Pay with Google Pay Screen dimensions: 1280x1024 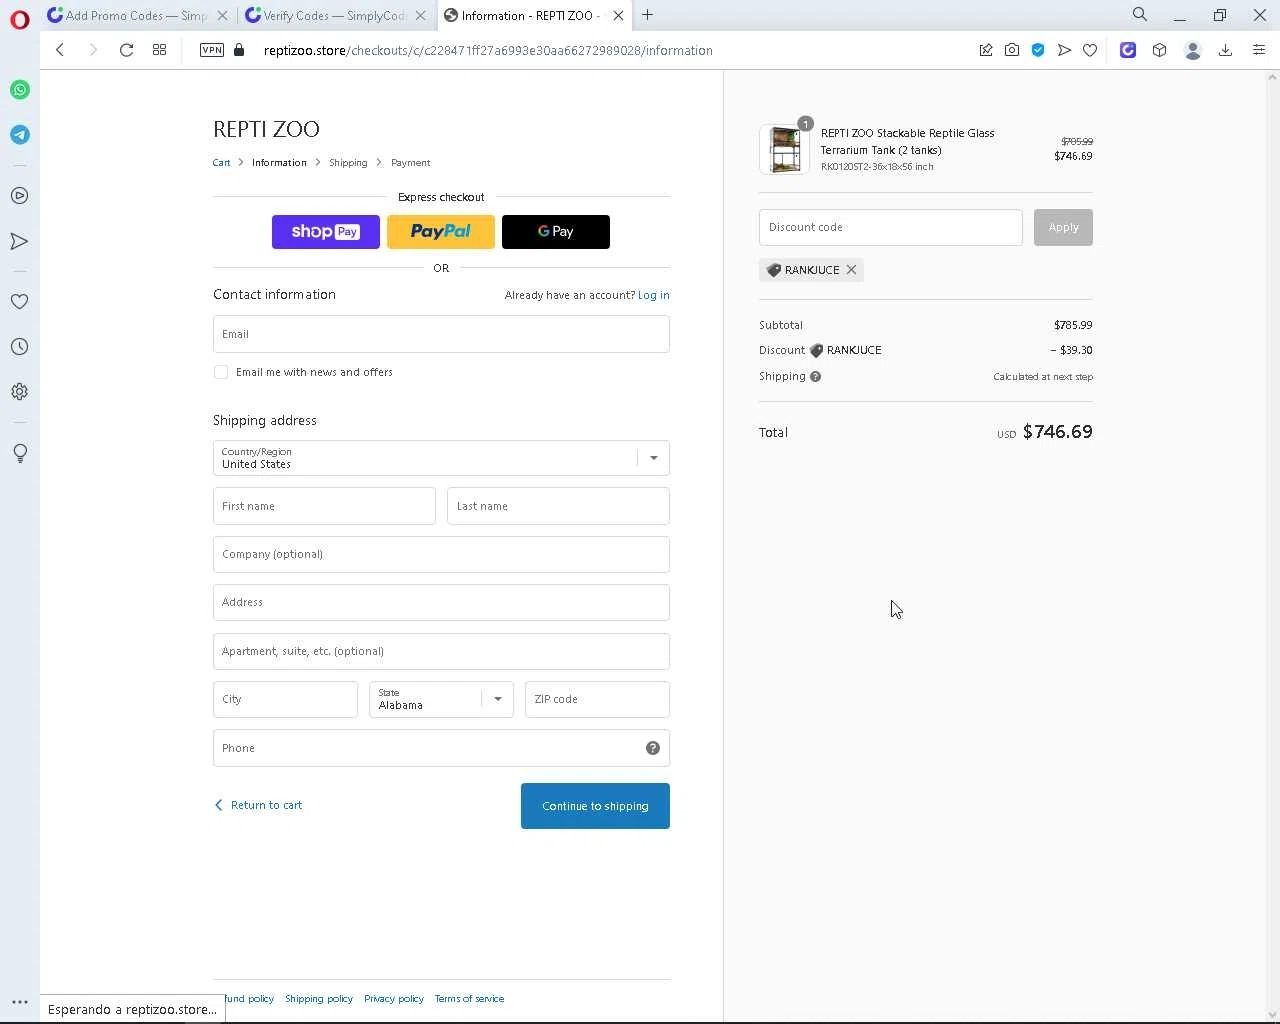pyautogui.click(x=556, y=232)
